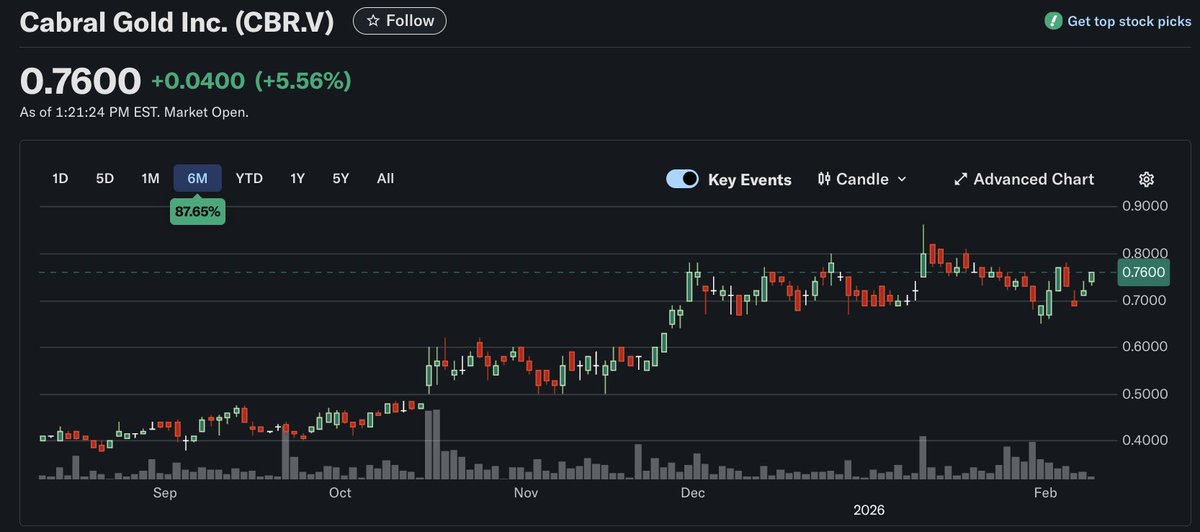Screen dimensions: 1200x532
Task: Click the current price label 0.7600 on axis
Action: 1144,272
